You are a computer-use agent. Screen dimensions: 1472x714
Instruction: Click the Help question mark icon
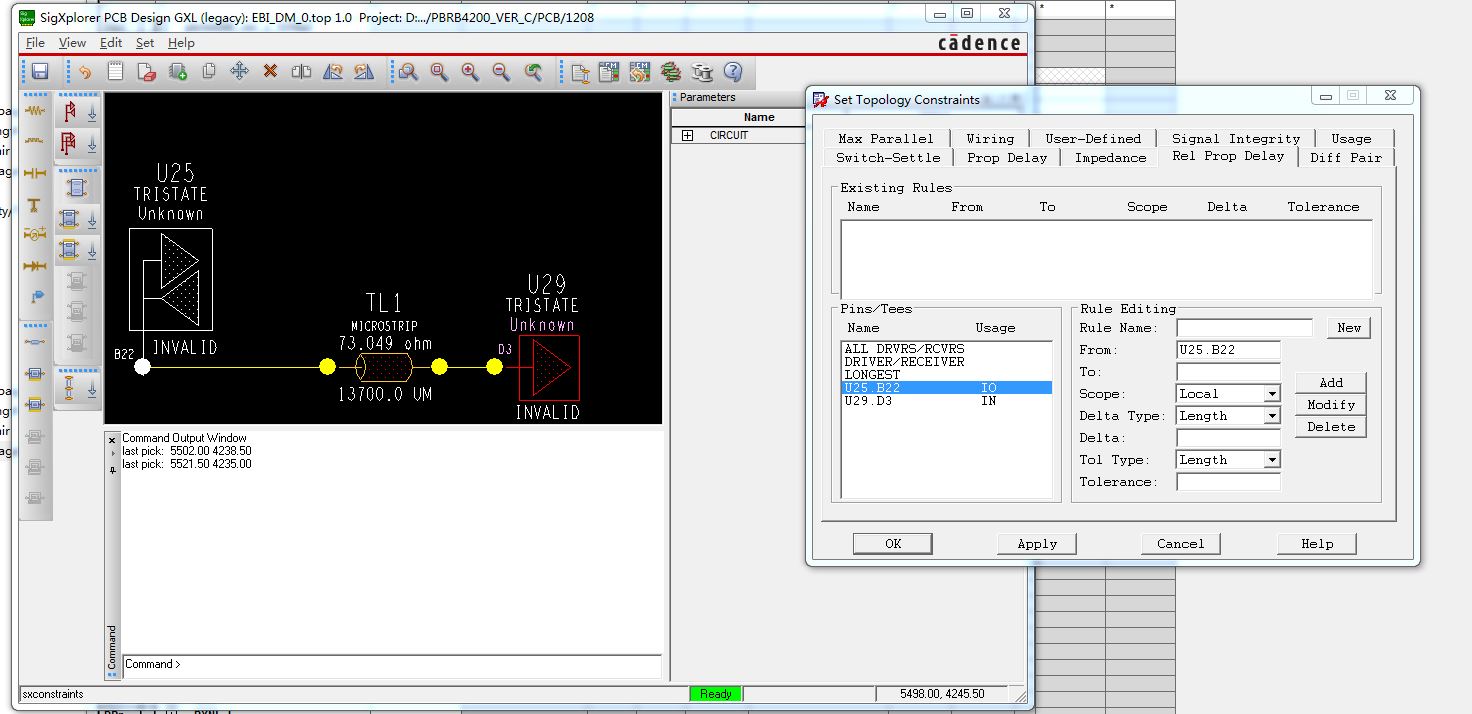pos(733,71)
